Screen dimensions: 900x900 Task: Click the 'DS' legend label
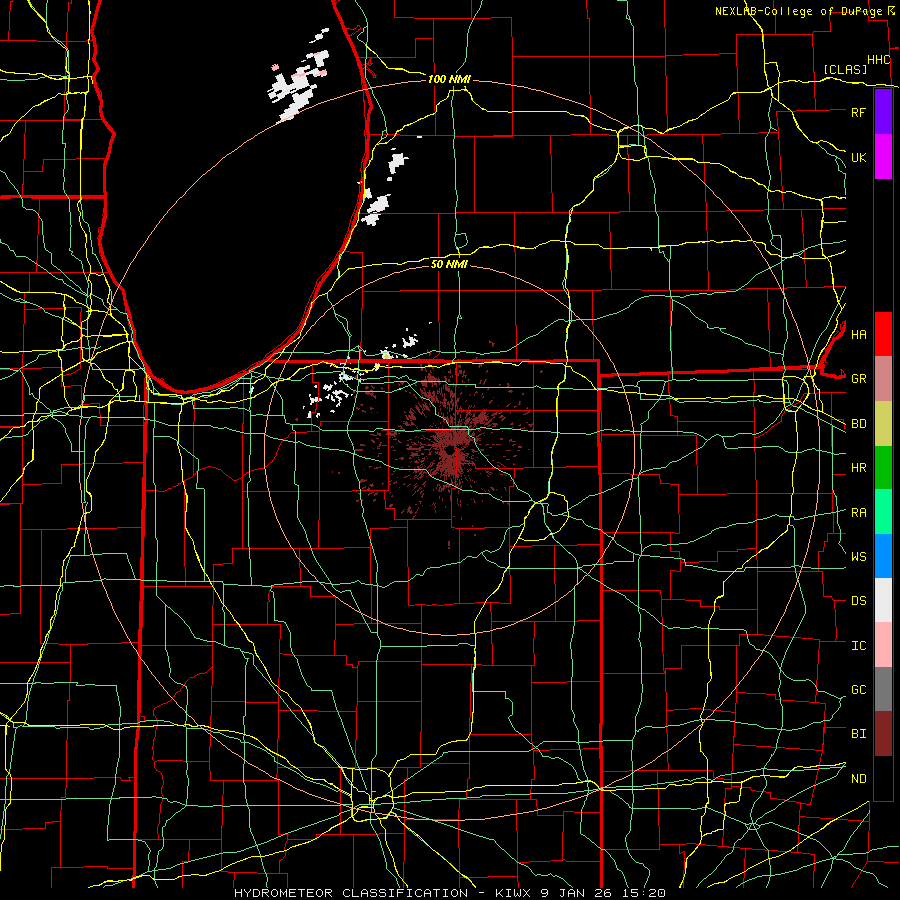point(858,601)
